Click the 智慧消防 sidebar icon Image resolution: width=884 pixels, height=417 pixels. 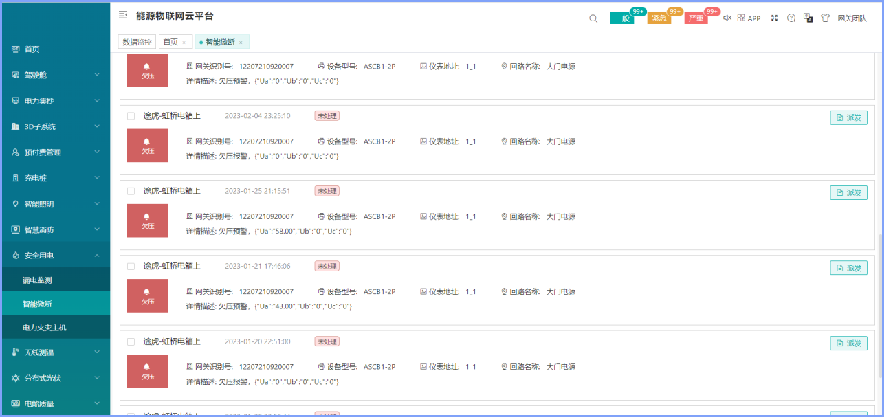(x=15, y=230)
